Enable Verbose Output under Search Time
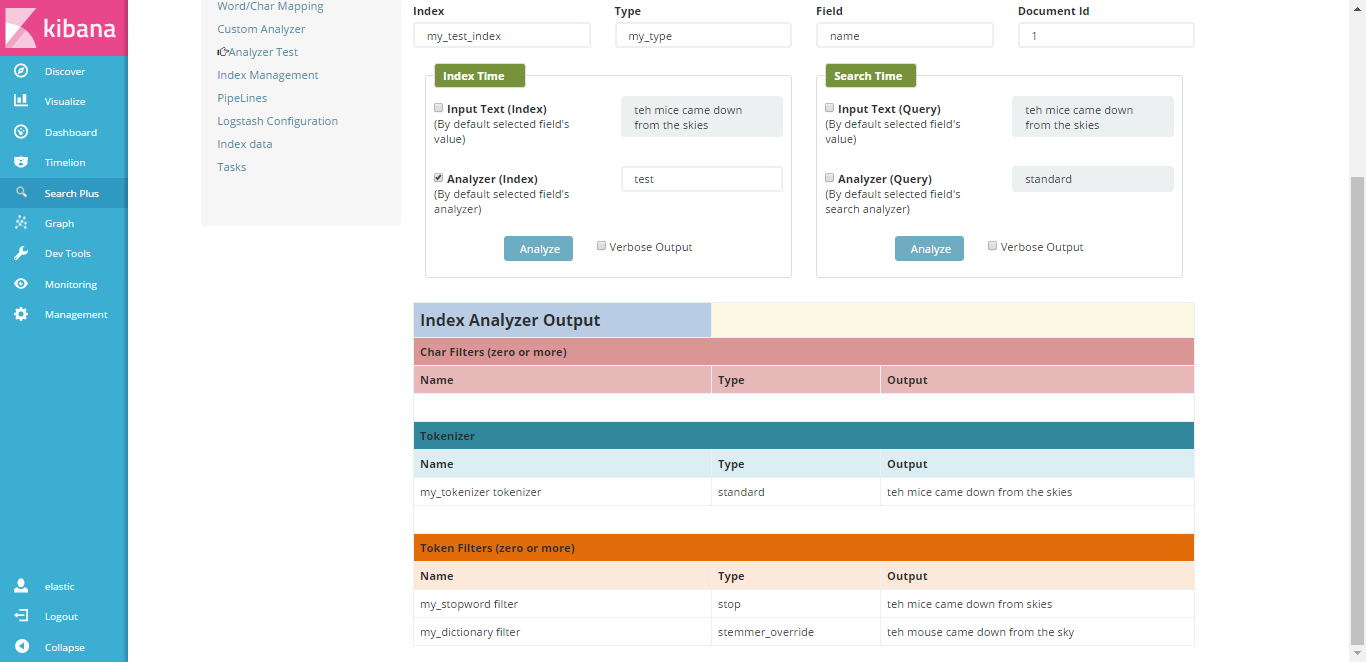 (x=992, y=246)
